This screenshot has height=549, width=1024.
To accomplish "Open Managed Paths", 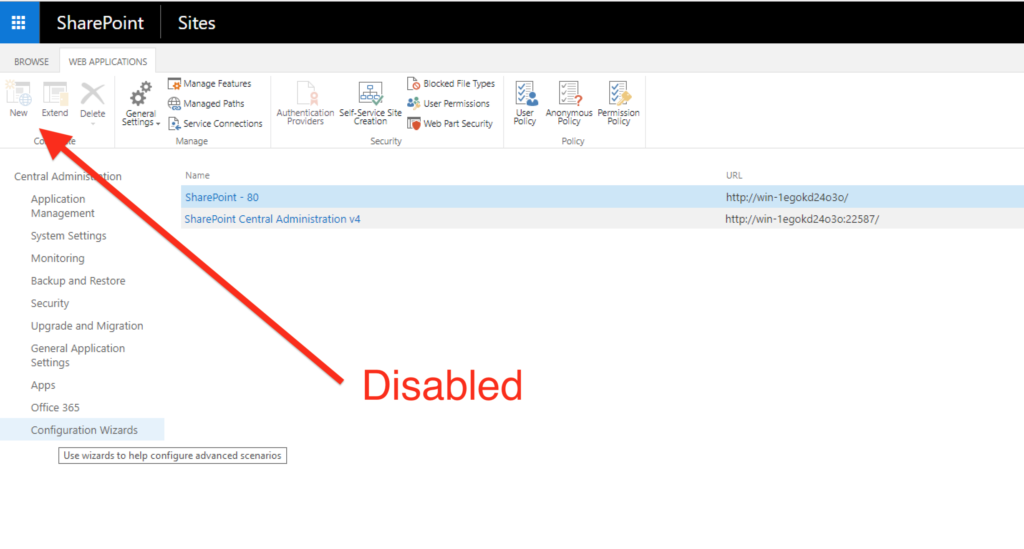I will tap(206, 103).
